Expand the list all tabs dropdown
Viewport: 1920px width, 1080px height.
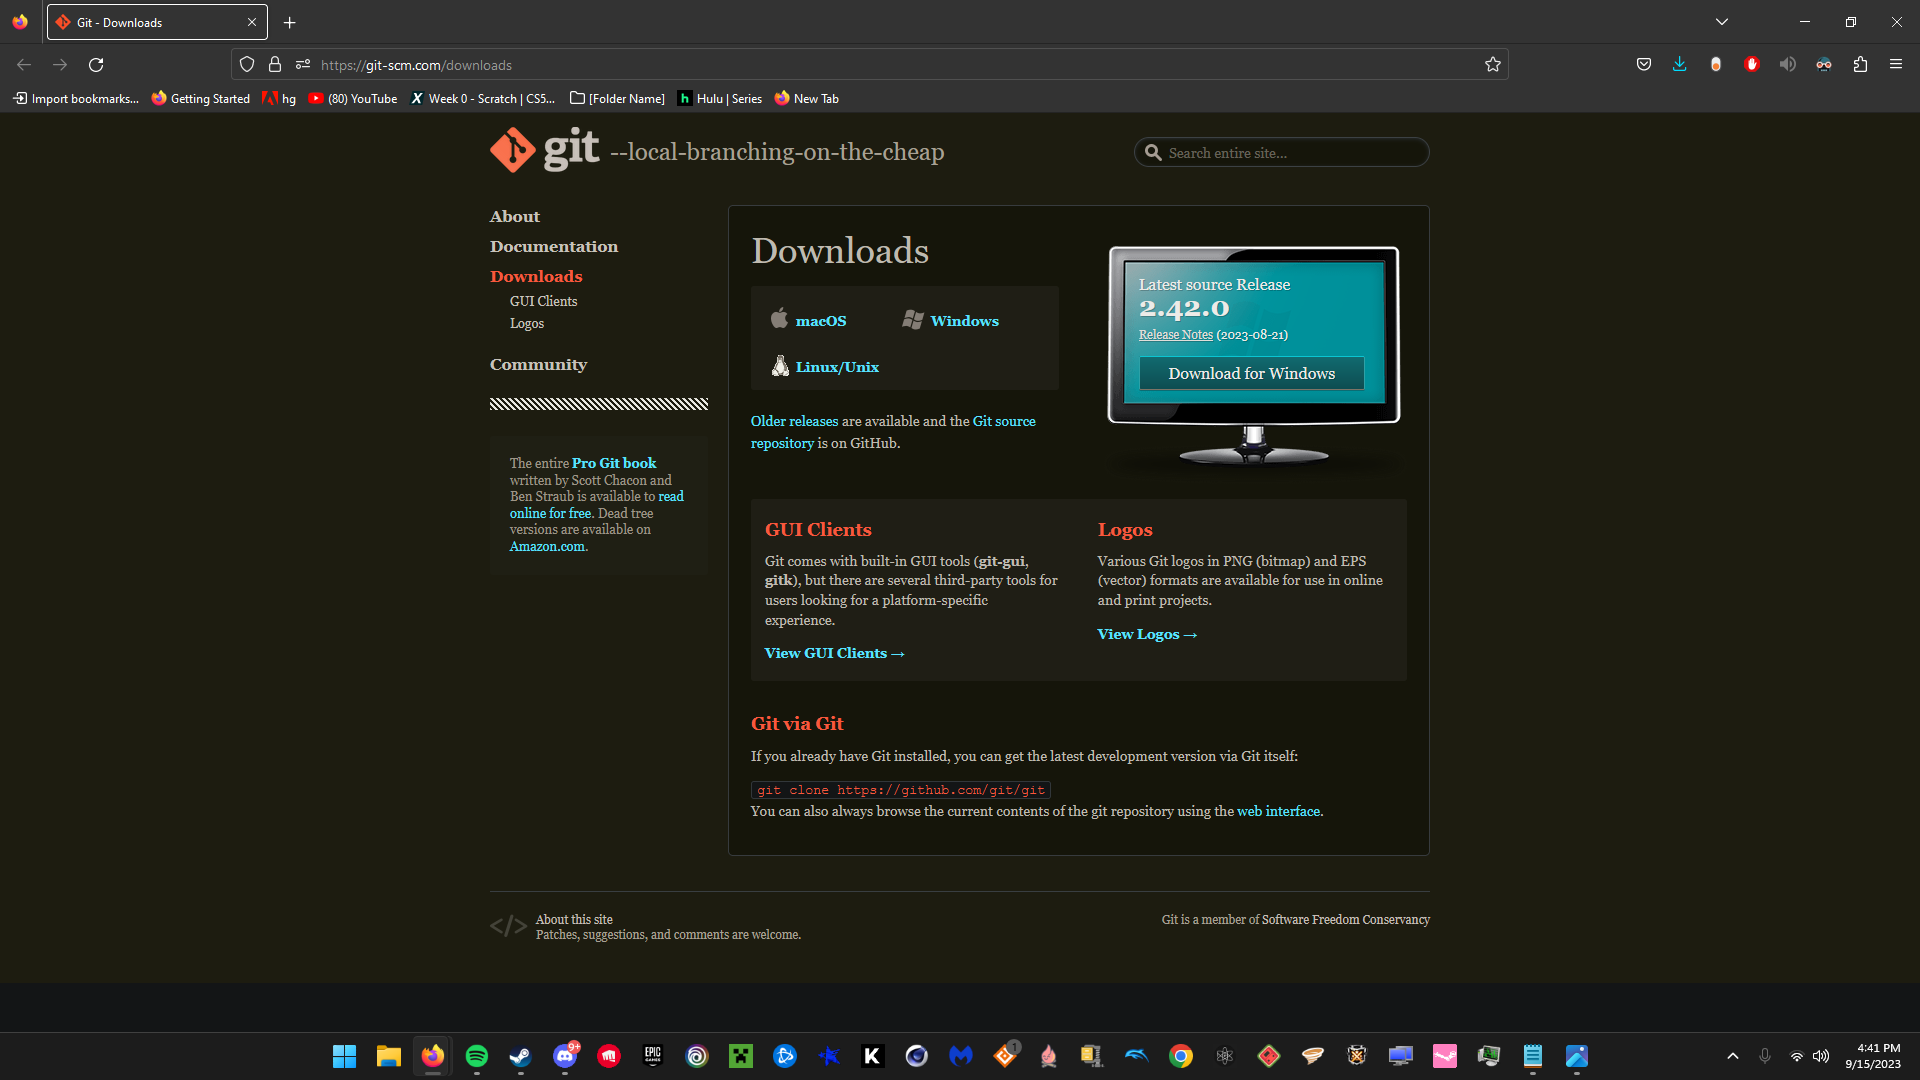(x=1722, y=22)
